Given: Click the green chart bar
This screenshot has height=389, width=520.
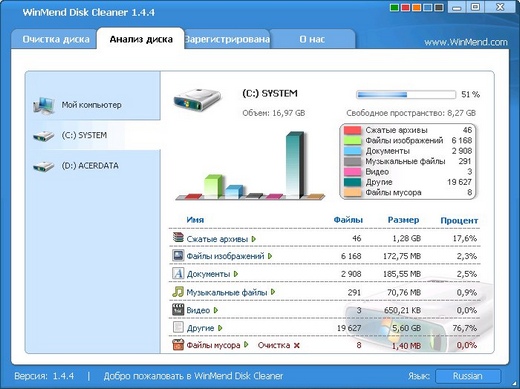Looking at the screenshot, I should (x=213, y=186).
